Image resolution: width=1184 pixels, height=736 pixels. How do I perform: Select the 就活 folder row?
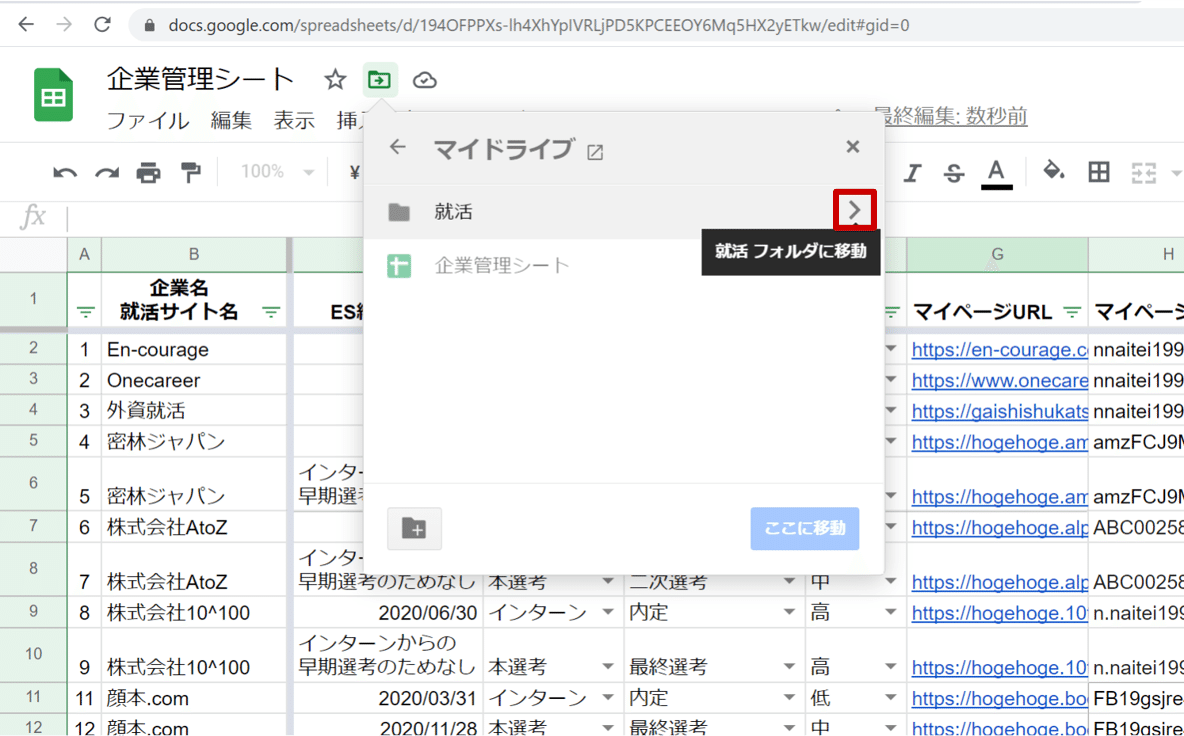(624, 212)
